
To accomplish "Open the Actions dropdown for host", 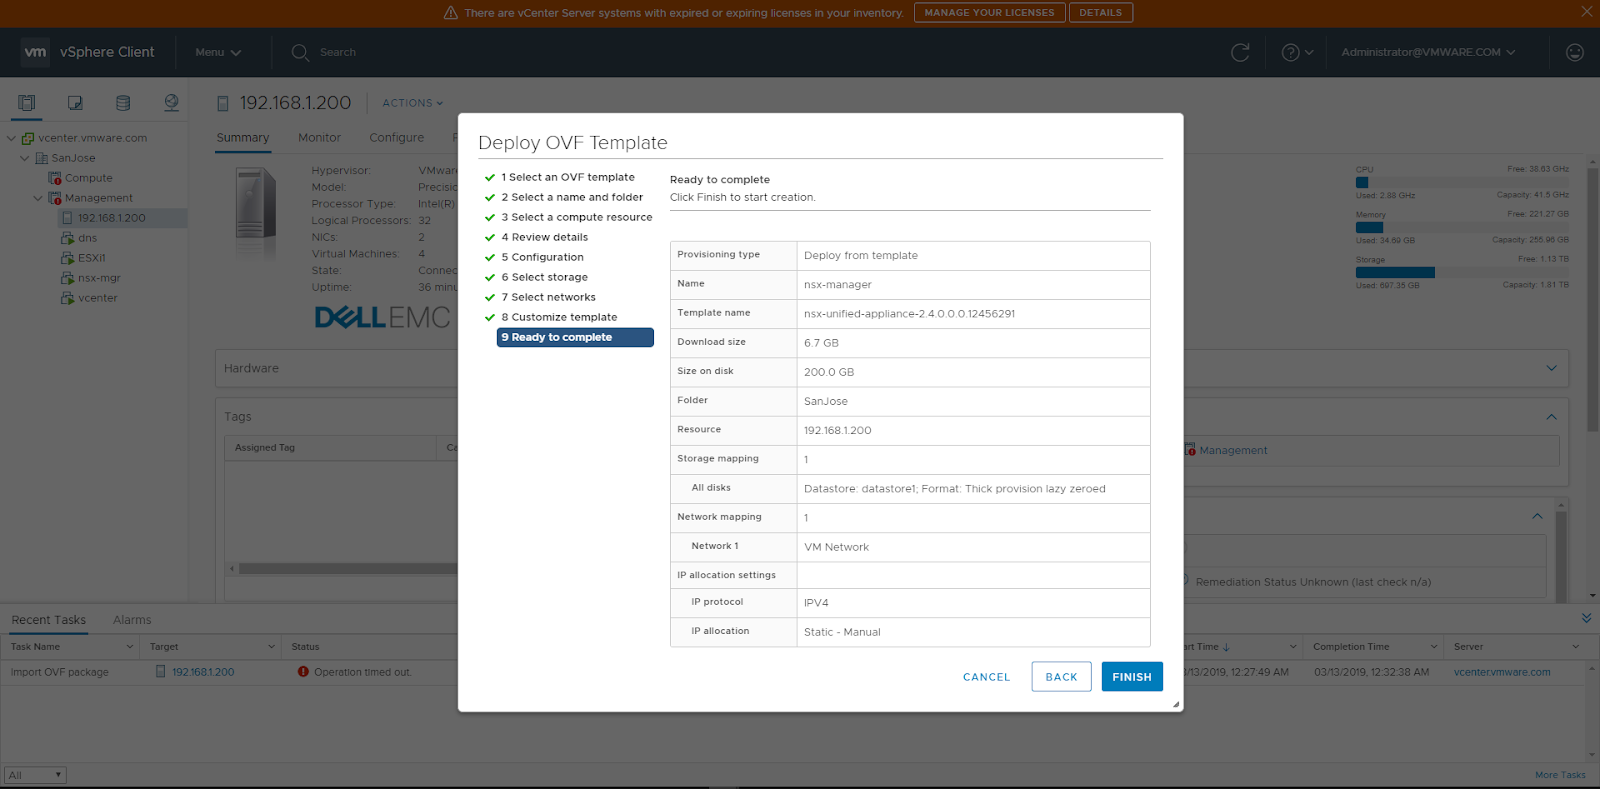I will point(412,103).
